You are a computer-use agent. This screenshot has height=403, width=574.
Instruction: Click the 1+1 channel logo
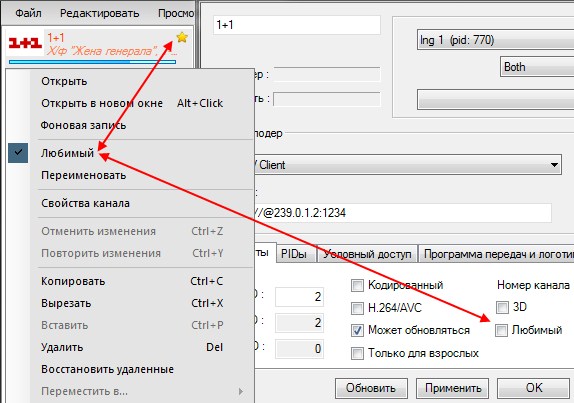pos(25,43)
